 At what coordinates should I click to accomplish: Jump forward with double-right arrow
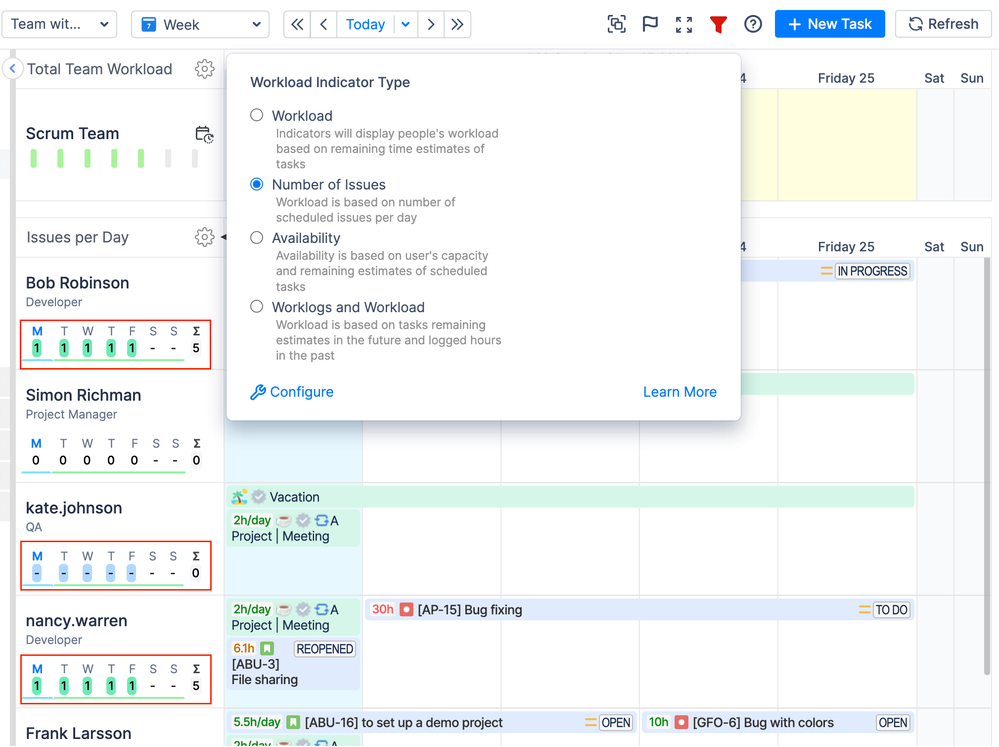pos(457,24)
